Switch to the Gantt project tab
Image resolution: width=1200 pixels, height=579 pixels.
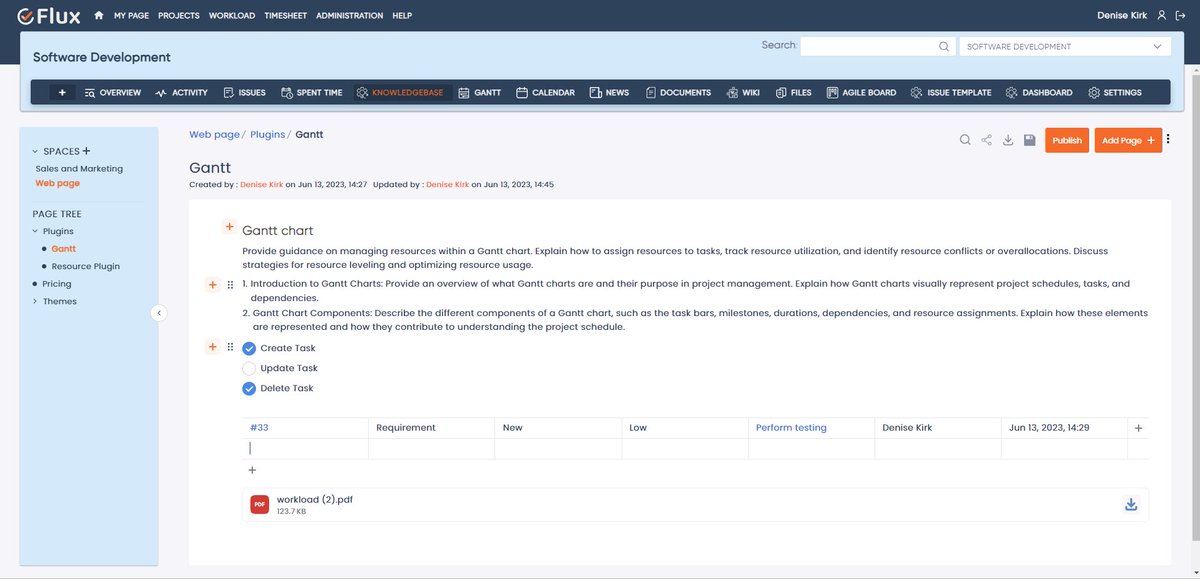[479, 92]
